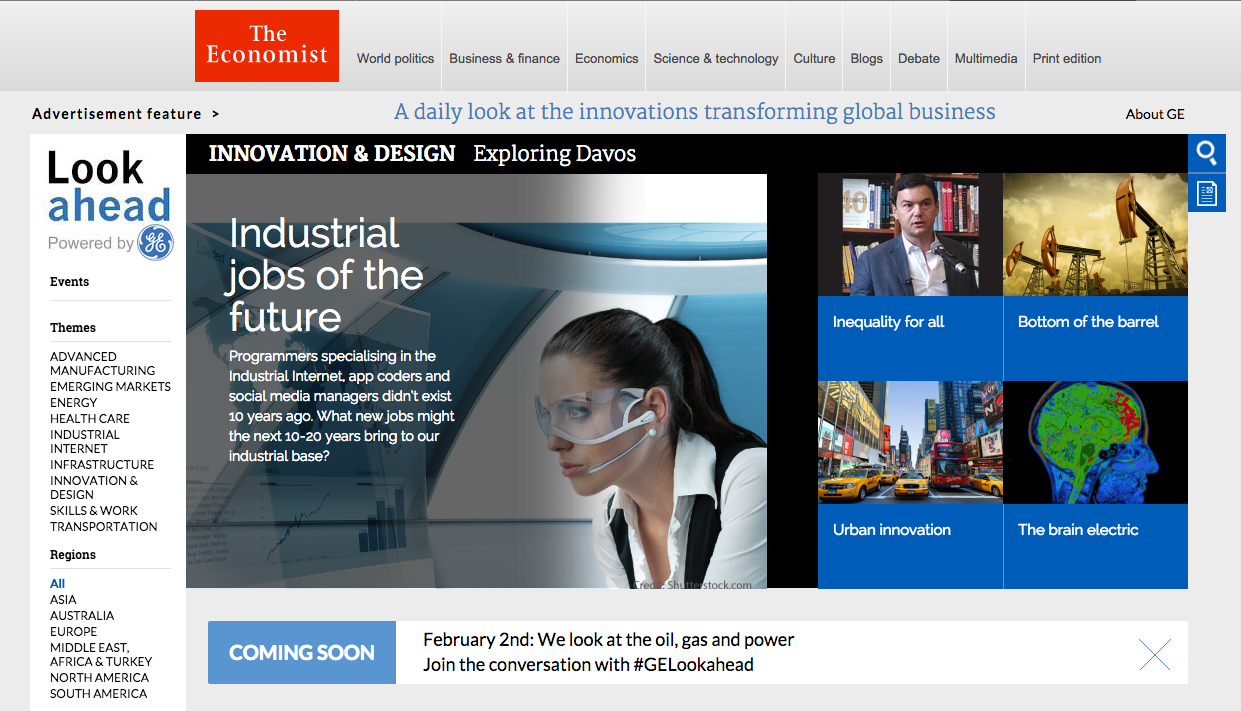1241x711 pixels.
Task: Select Emerging Markets theme
Action: pyautogui.click(x=110, y=386)
